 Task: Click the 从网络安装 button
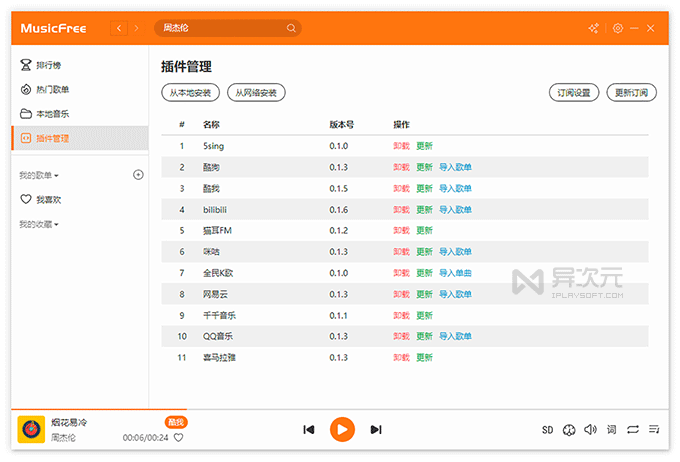(256, 93)
